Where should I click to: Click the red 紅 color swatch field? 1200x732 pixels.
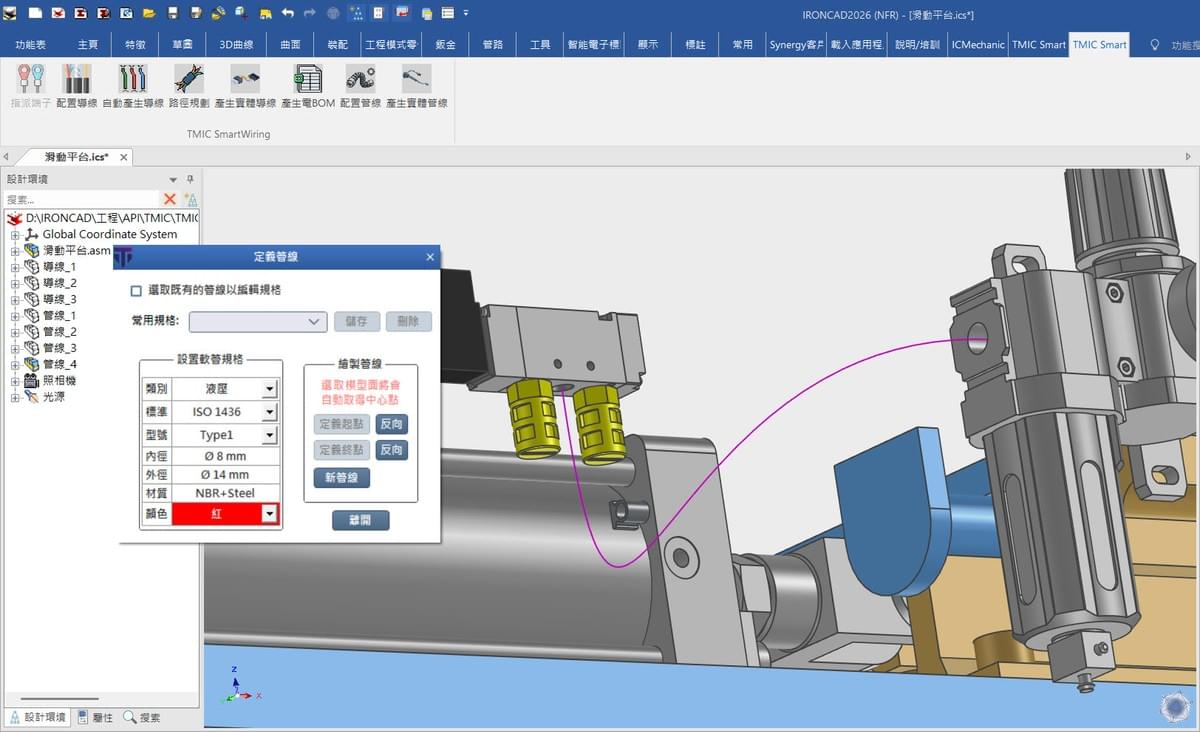pyautogui.click(x=216, y=513)
